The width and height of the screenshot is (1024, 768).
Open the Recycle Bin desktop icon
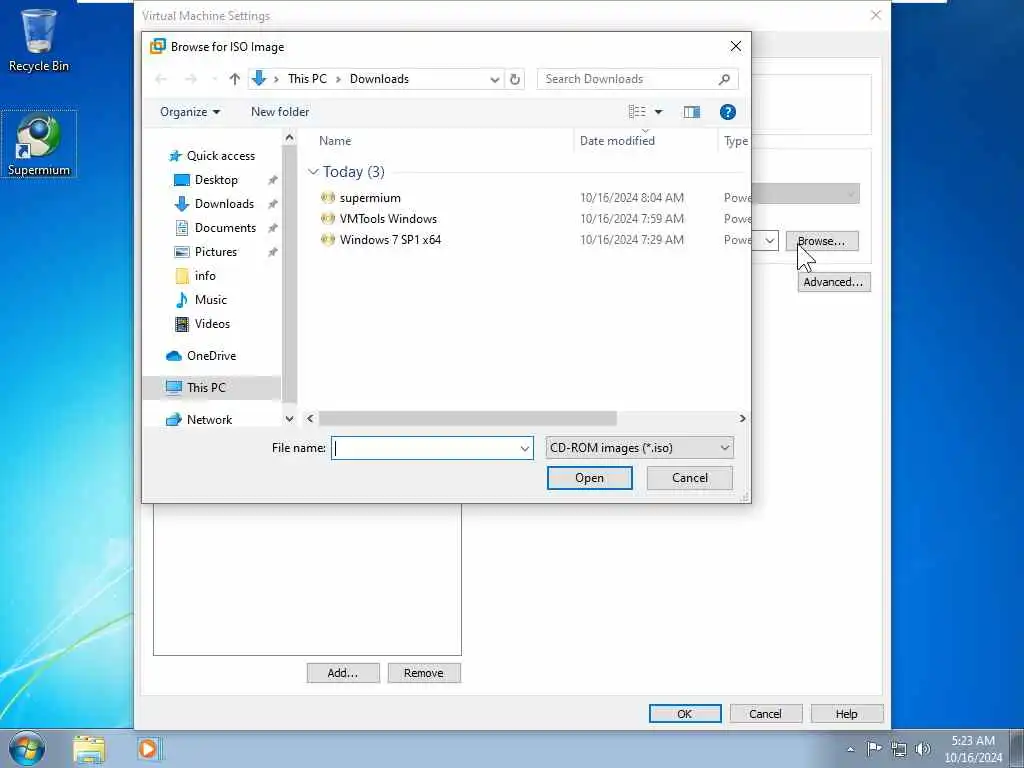pyautogui.click(x=38, y=39)
